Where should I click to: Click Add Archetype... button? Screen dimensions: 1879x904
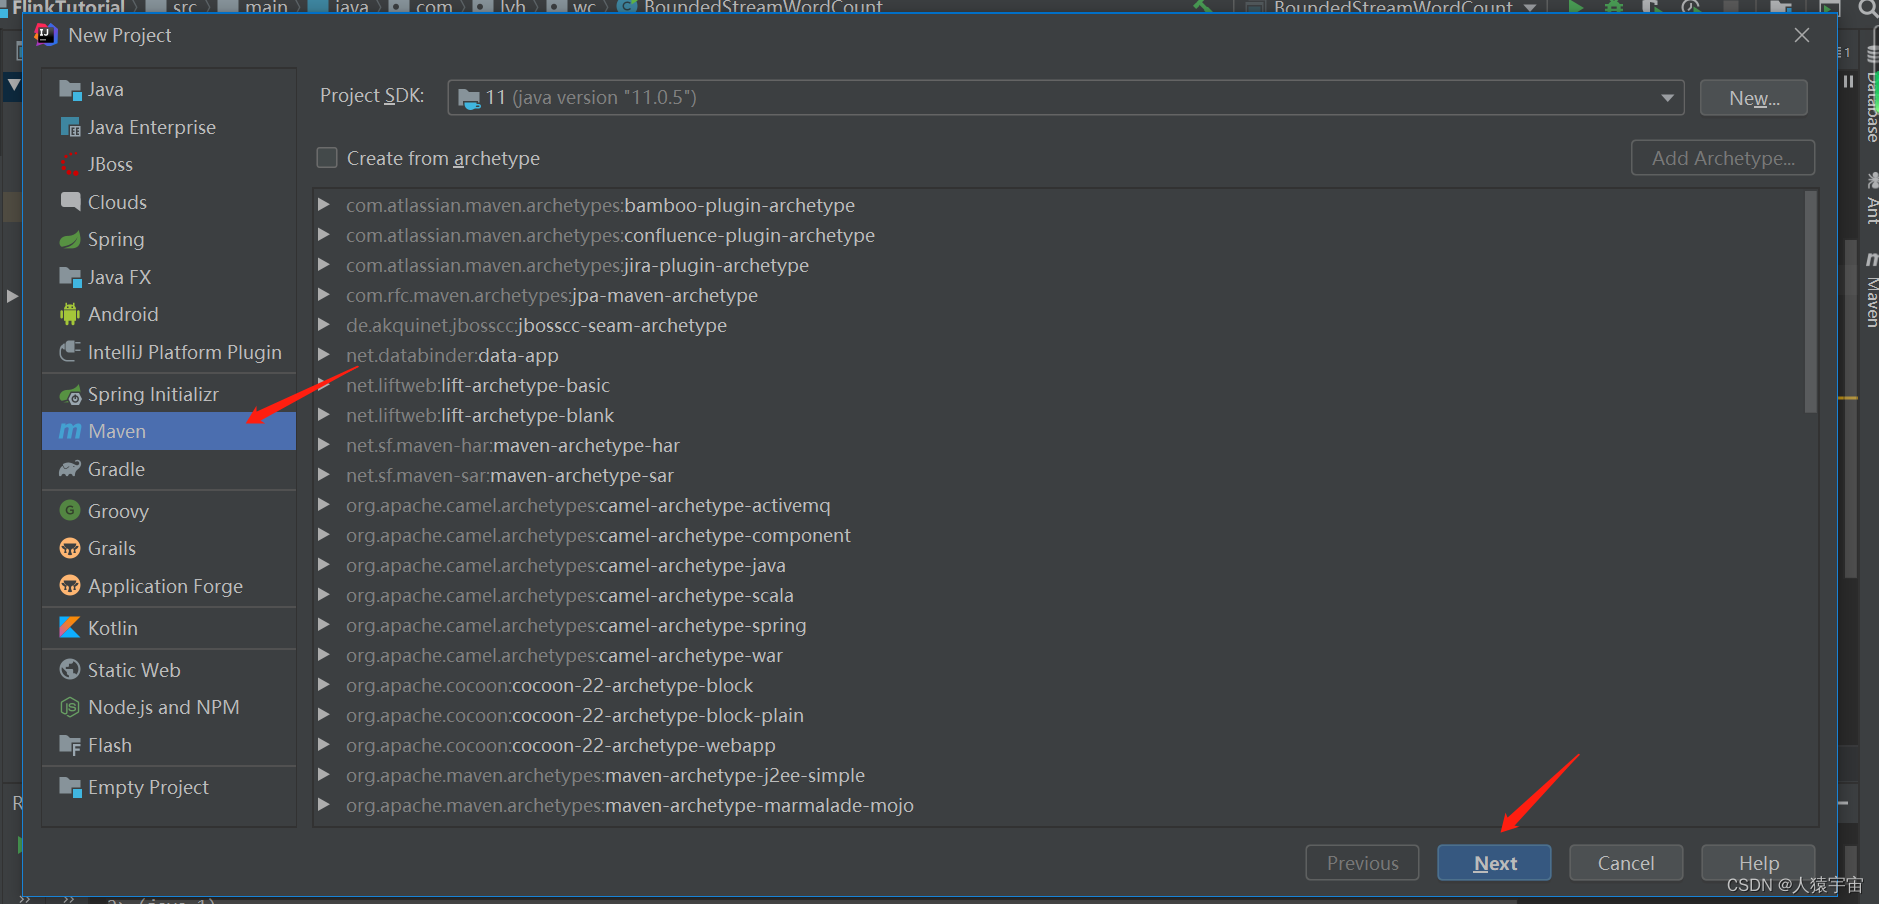coord(1723,158)
